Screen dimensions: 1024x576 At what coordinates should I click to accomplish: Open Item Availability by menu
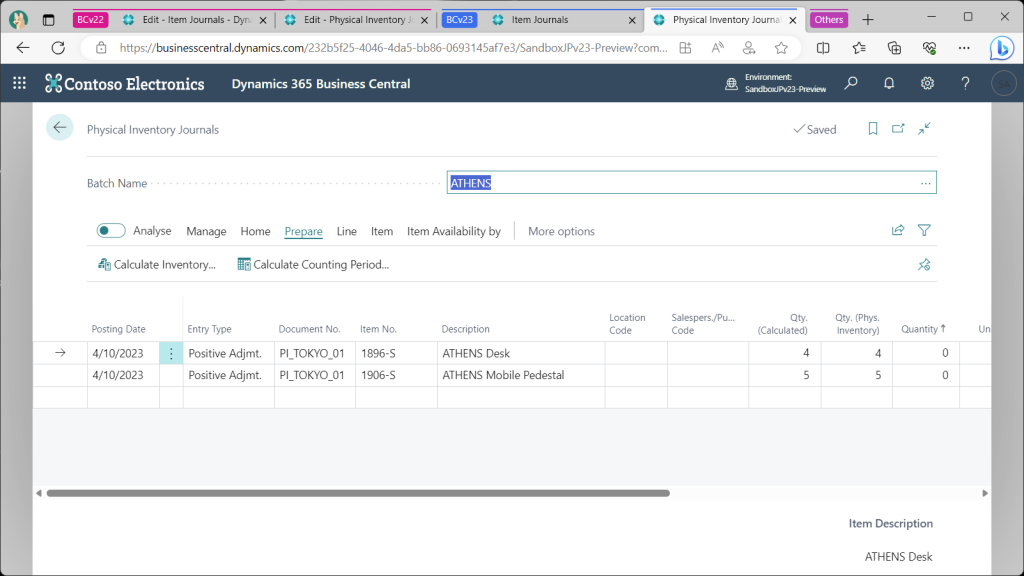coord(454,231)
